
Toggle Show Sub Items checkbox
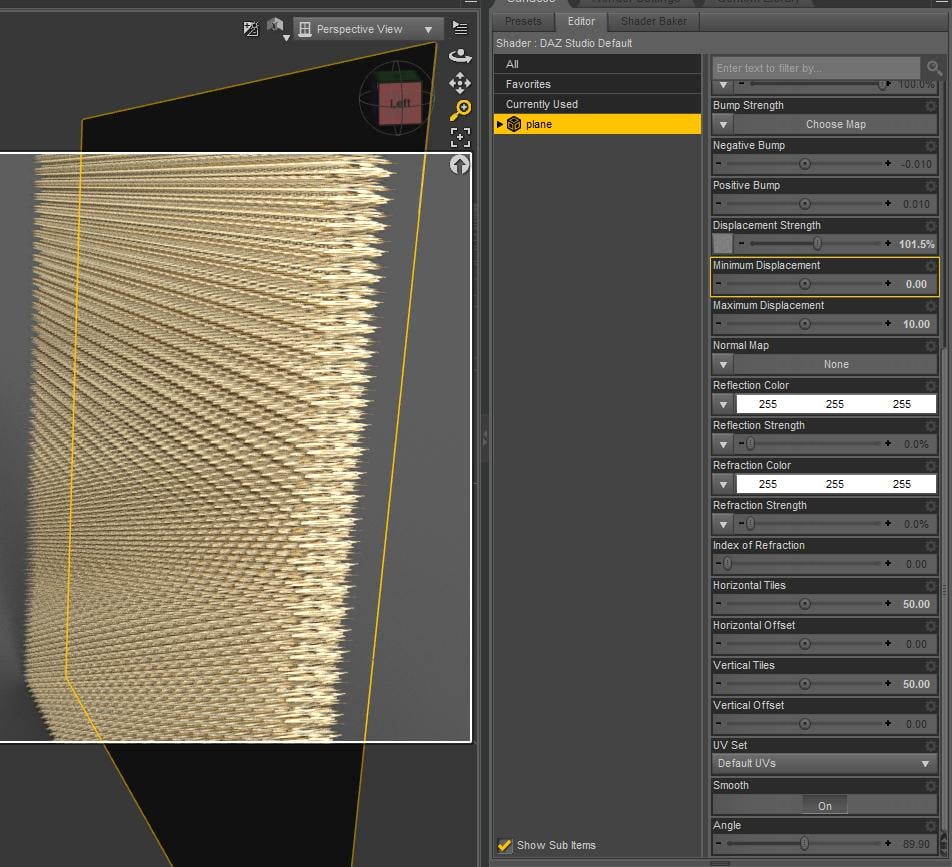click(505, 845)
